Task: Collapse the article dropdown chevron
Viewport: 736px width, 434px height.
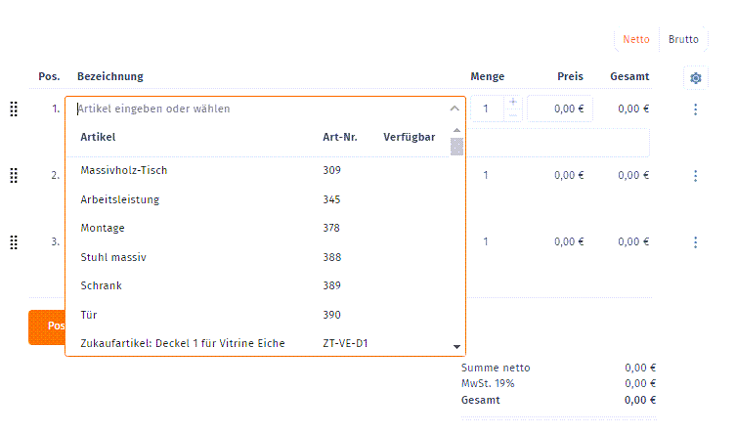Action: tap(454, 109)
